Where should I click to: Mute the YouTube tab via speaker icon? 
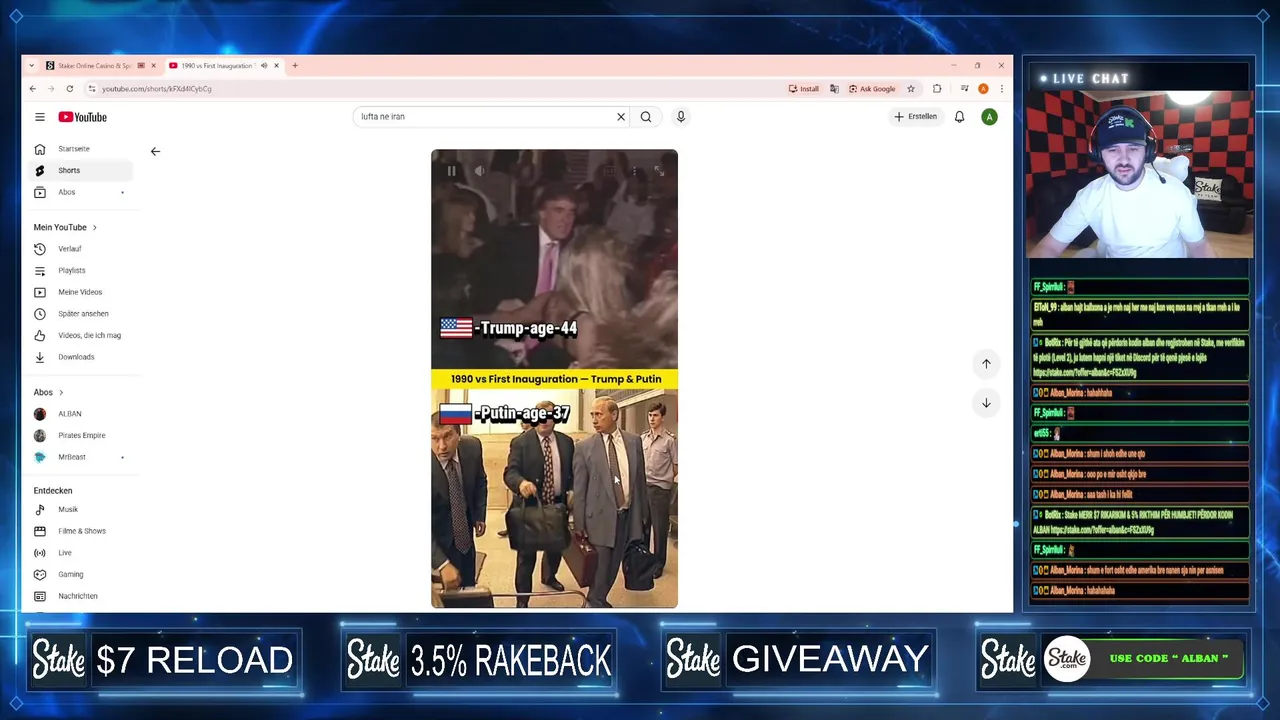click(264, 66)
